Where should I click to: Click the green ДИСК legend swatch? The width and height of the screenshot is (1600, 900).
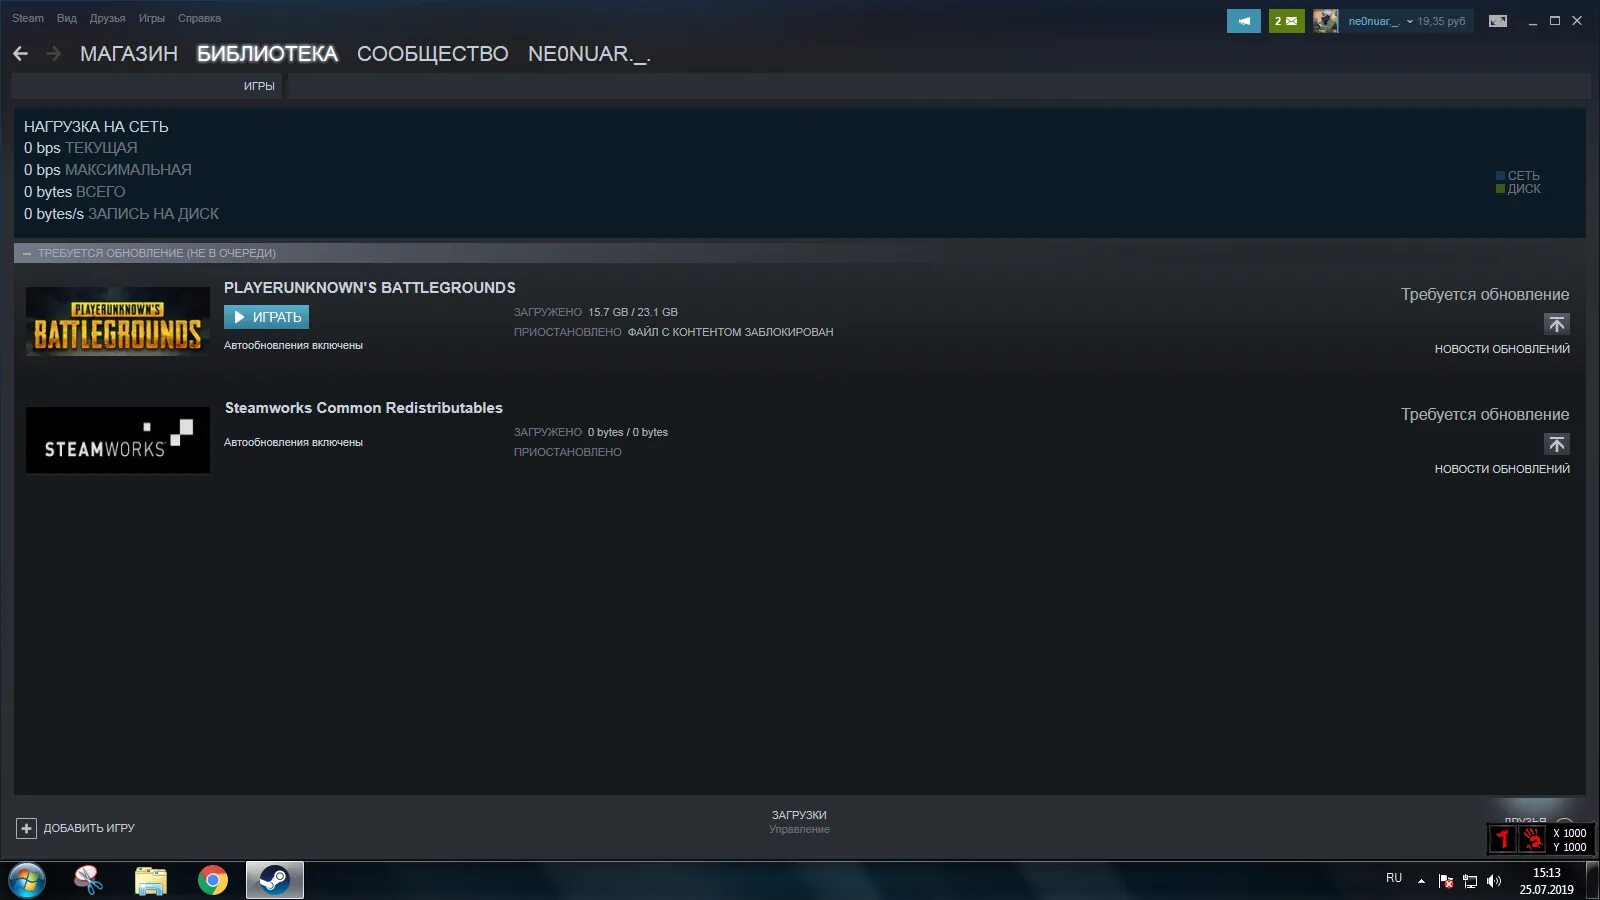(1500, 189)
